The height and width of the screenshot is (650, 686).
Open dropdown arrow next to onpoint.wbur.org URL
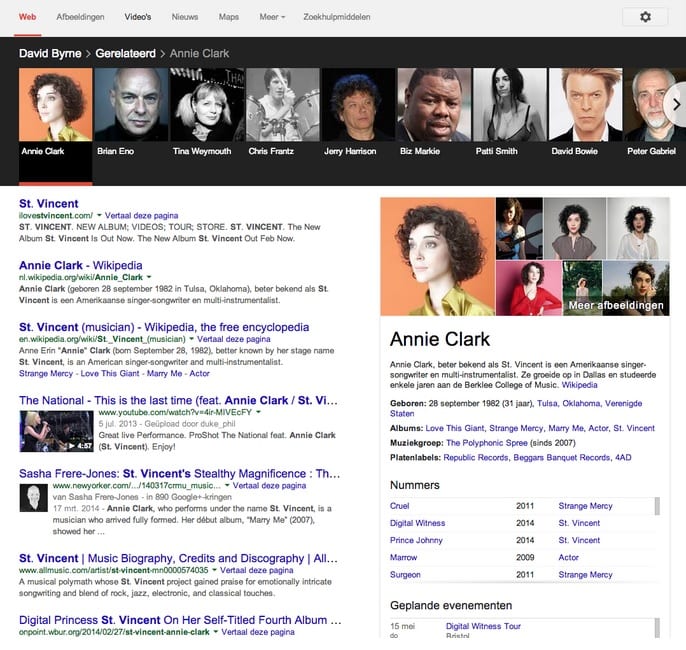coord(216,632)
